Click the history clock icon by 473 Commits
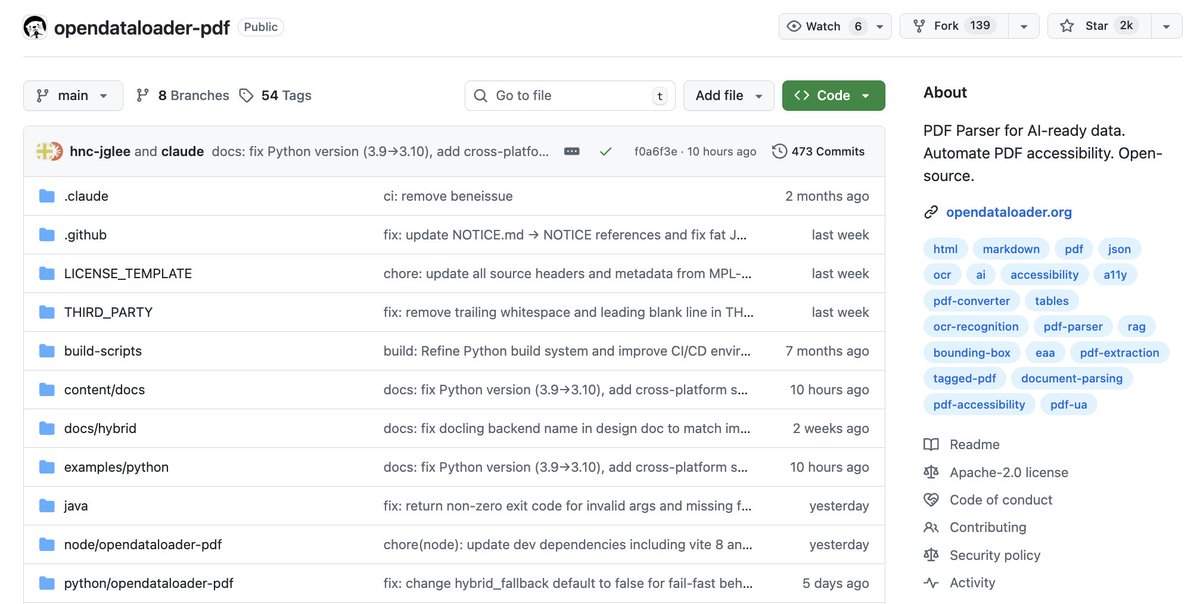The width and height of the screenshot is (1200, 604). click(780, 151)
